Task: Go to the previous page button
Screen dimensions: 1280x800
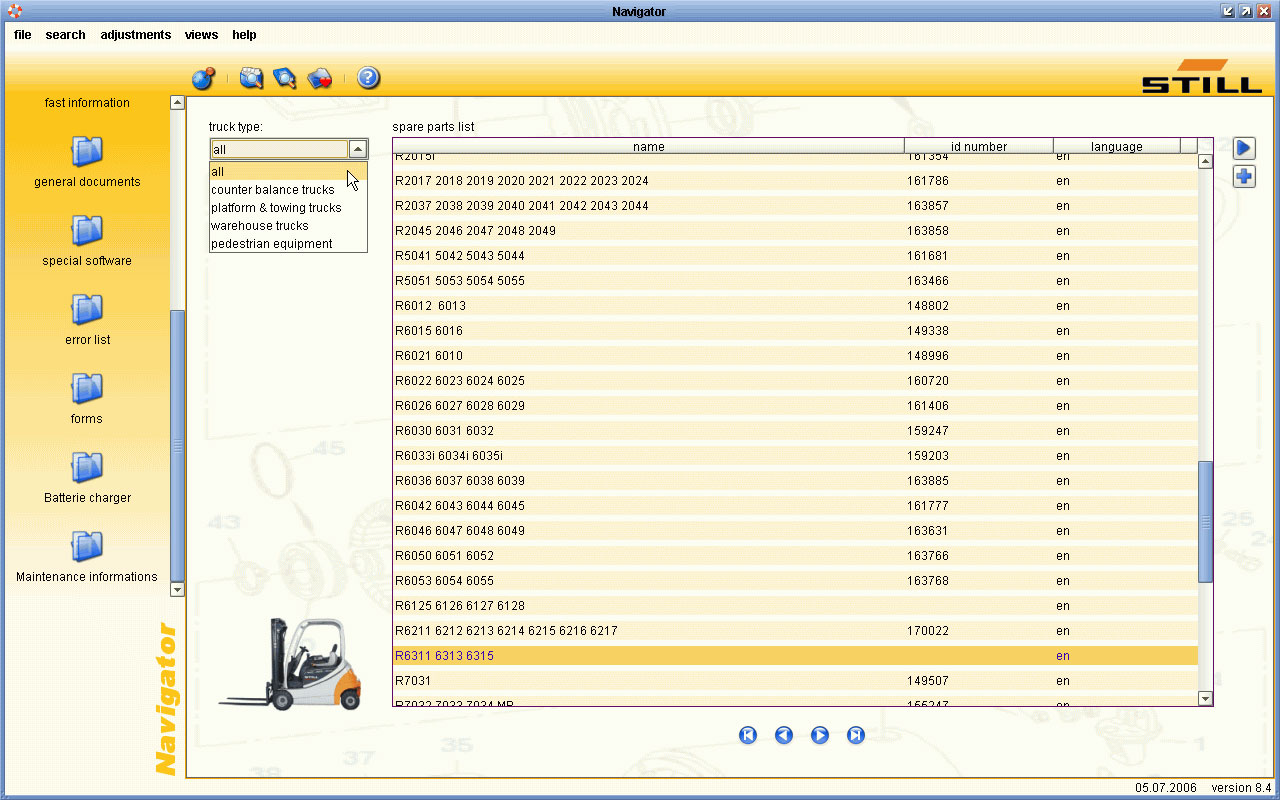Action: pyautogui.click(x=784, y=735)
